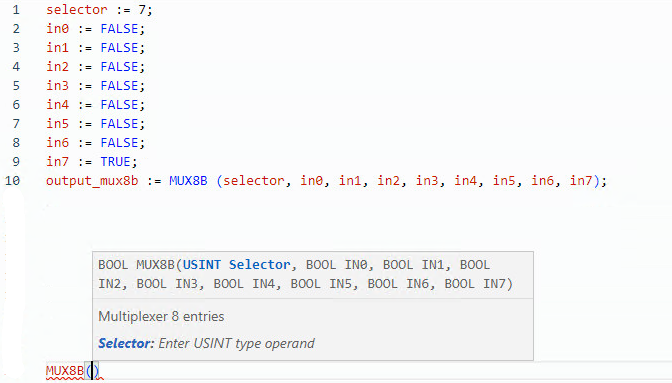Click blue MUX8B function name on line 10
This screenshot has width=672, height=383.
(188, 181)
